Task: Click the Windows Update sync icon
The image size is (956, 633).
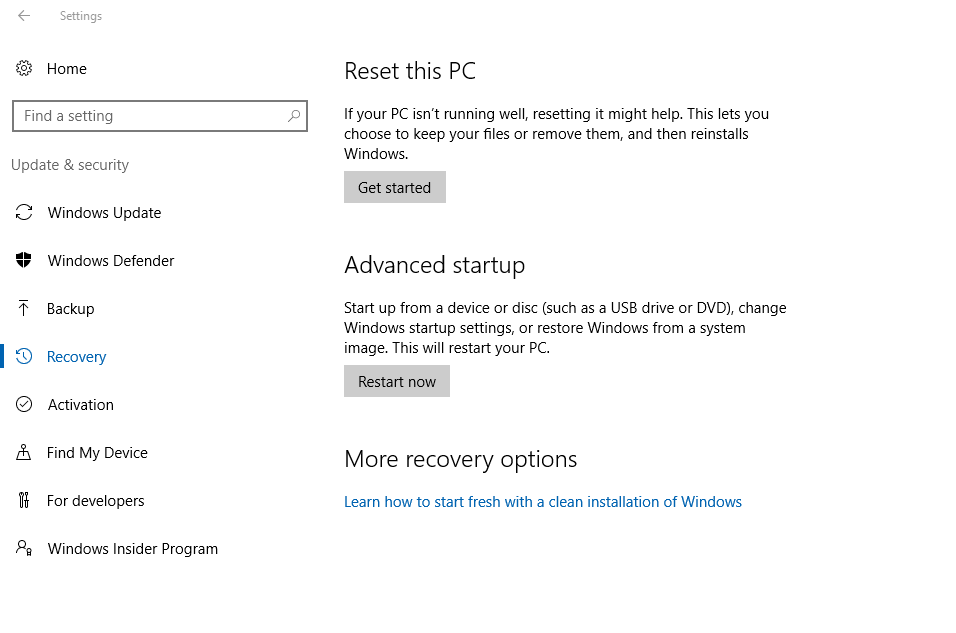Action: point(24,213)
